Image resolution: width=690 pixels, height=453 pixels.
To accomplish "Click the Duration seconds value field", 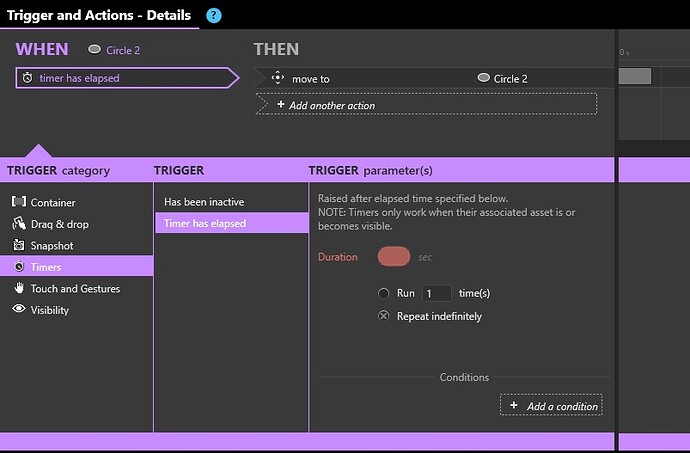I will pyautogui.click(x=394, y=257).
